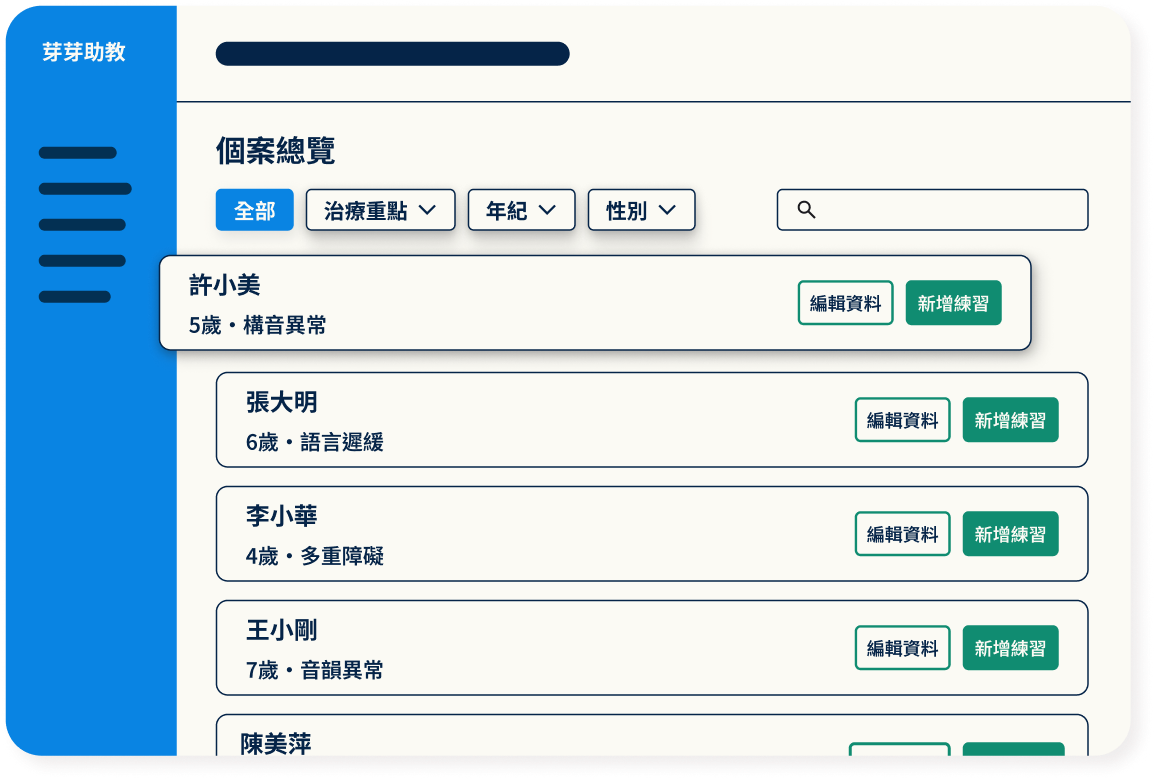Open the 許小美 case card
The image size is (1155, 780).
480,303
